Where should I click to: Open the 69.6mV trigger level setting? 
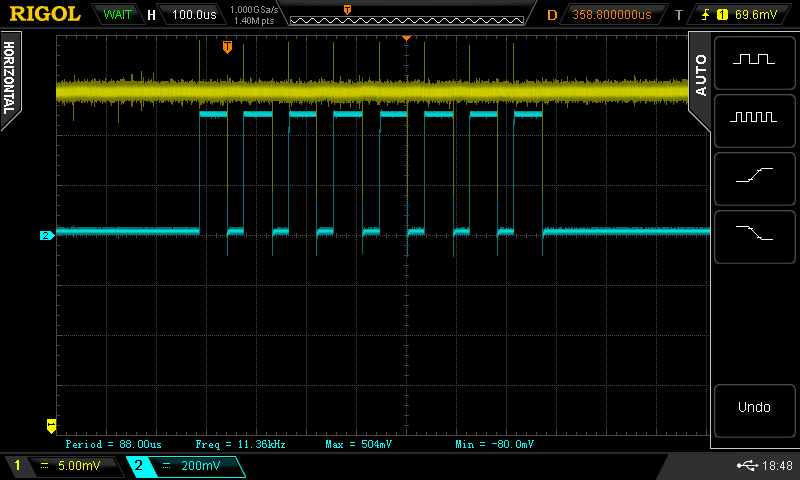click(756, 15)
